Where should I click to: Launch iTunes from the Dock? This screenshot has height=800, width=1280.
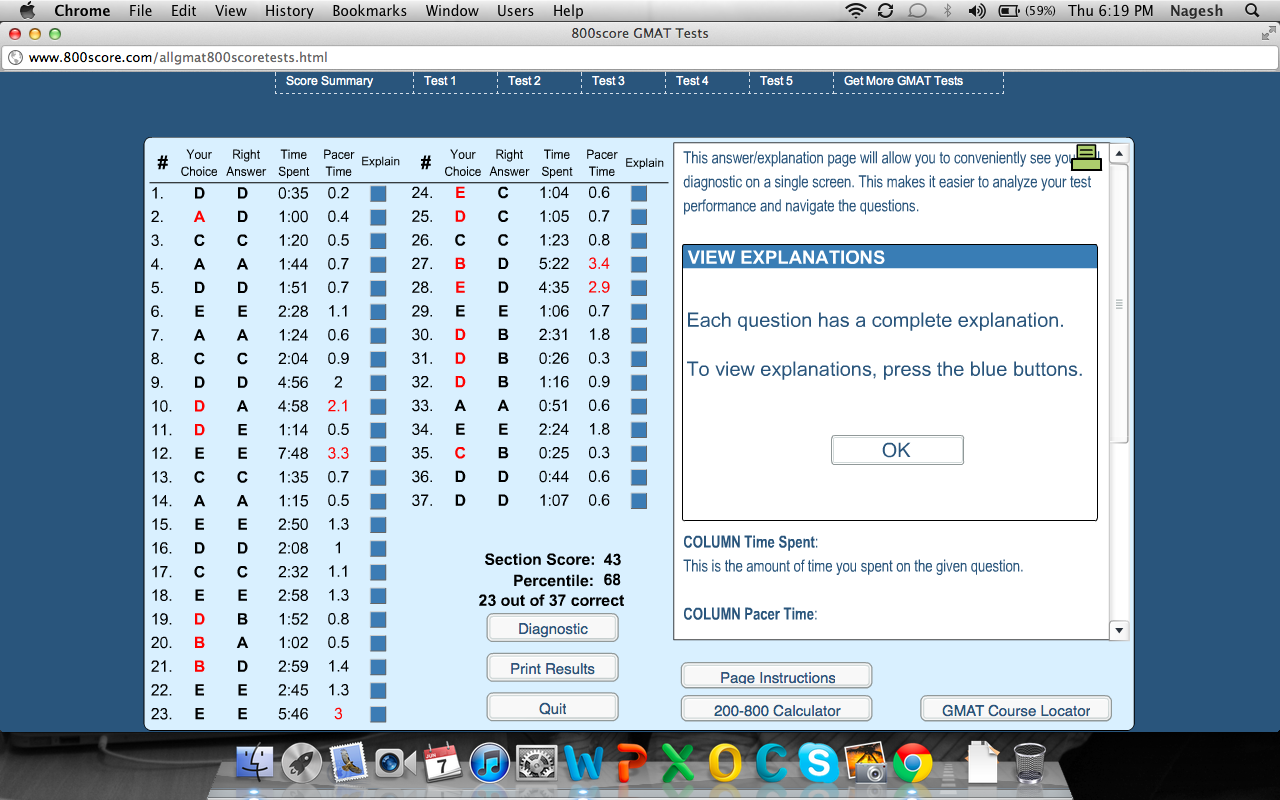pyautogui.click(x=489, y=763)
